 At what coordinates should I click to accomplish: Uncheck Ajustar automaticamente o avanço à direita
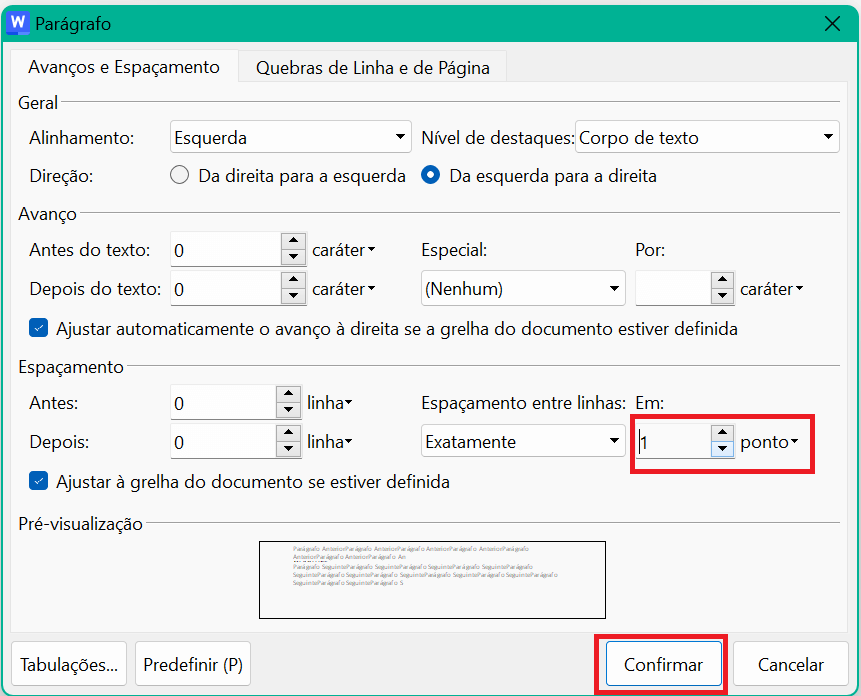[x=38, y=326]
